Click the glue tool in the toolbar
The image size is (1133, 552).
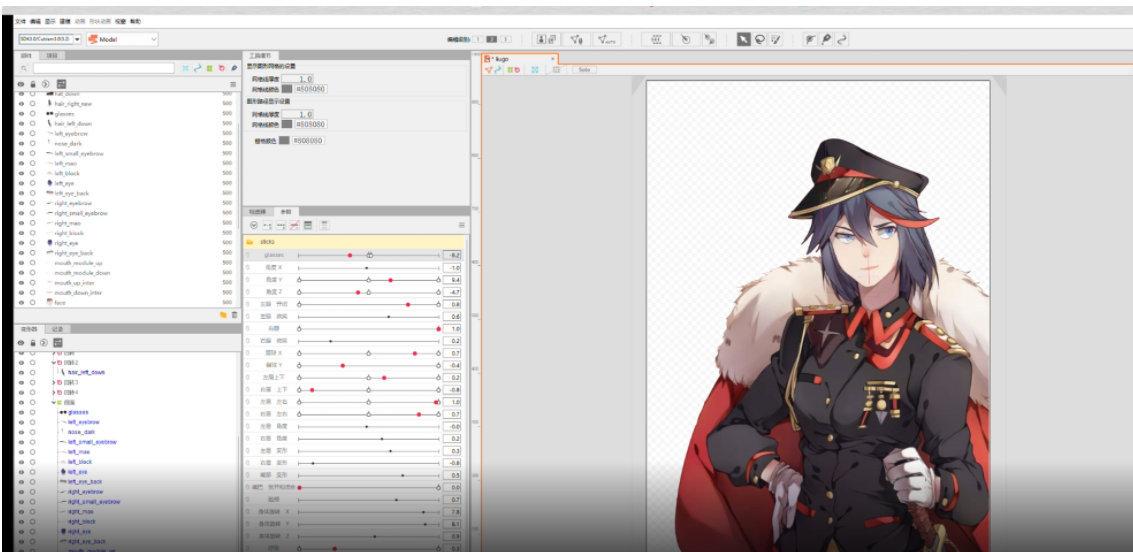click(710, 39)
